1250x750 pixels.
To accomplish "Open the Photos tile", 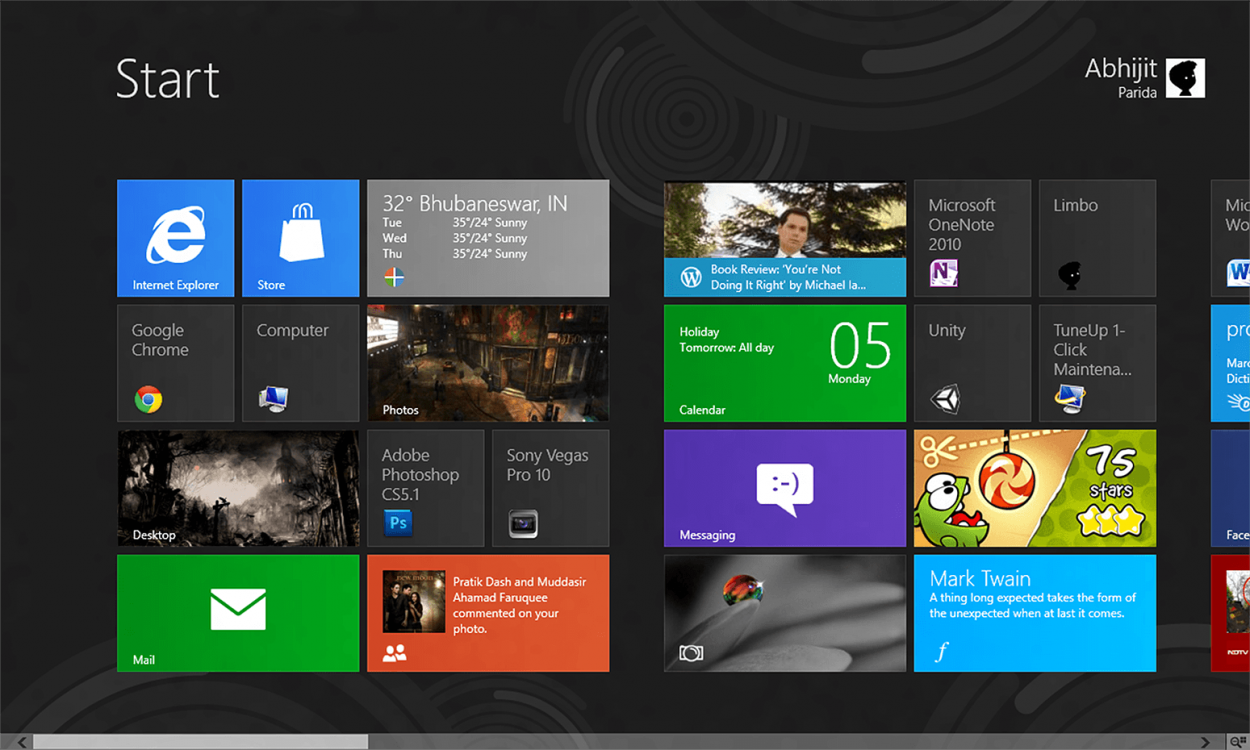I will 488,363.
